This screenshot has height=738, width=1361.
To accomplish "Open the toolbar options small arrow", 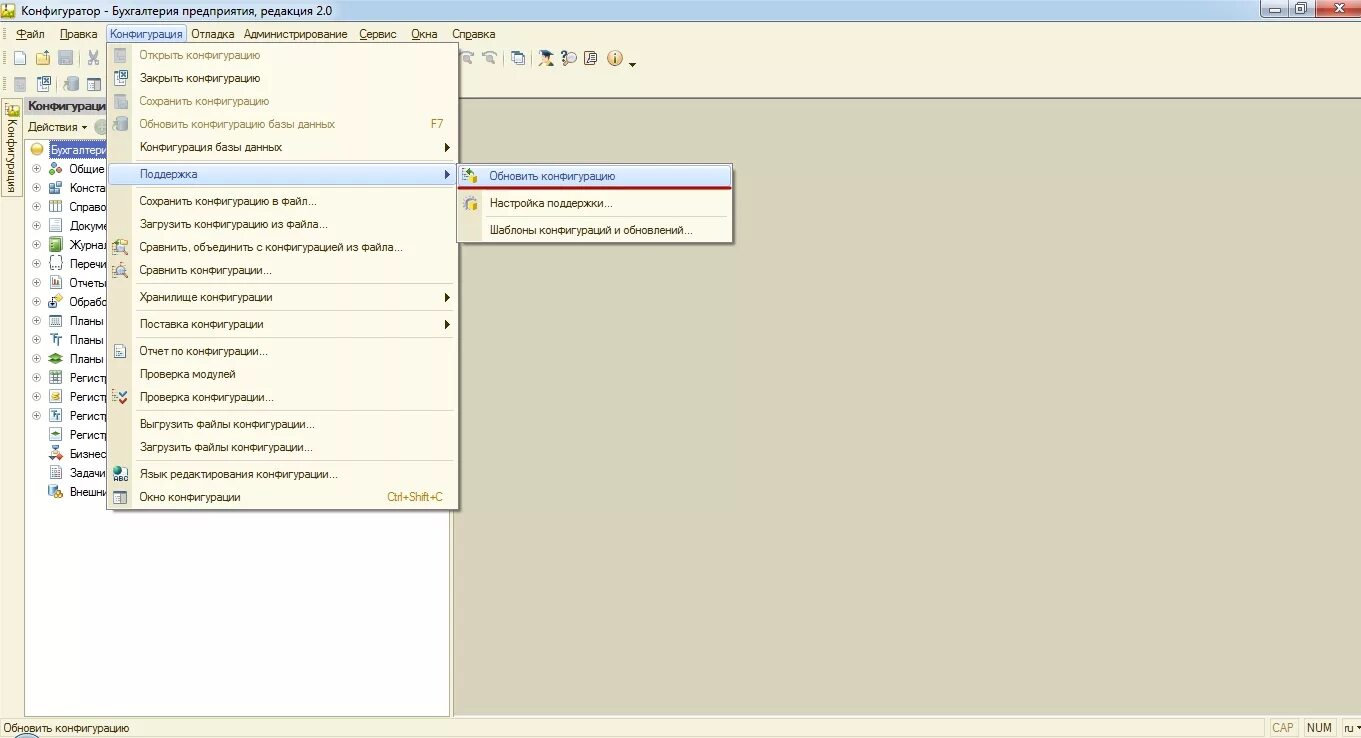I will point(632,63).
